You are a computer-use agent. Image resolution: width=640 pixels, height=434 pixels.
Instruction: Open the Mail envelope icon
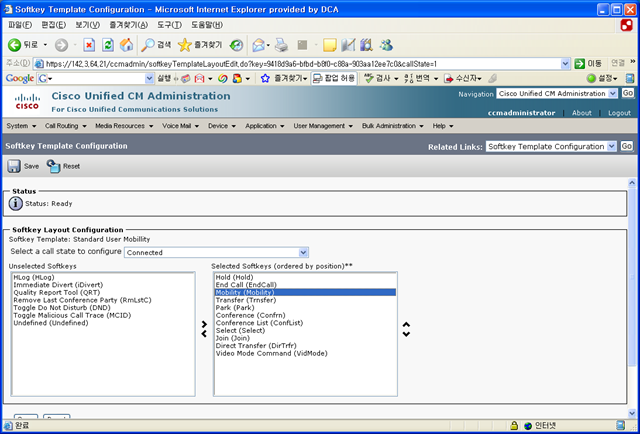[x=258, y=45]
